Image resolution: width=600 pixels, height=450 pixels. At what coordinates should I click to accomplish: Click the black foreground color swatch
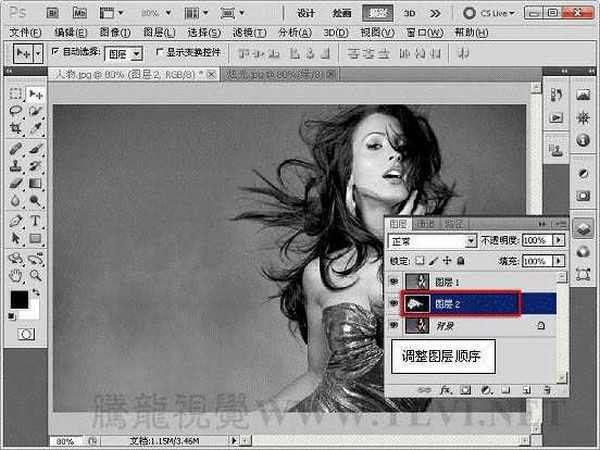click(x=19, y=300)
